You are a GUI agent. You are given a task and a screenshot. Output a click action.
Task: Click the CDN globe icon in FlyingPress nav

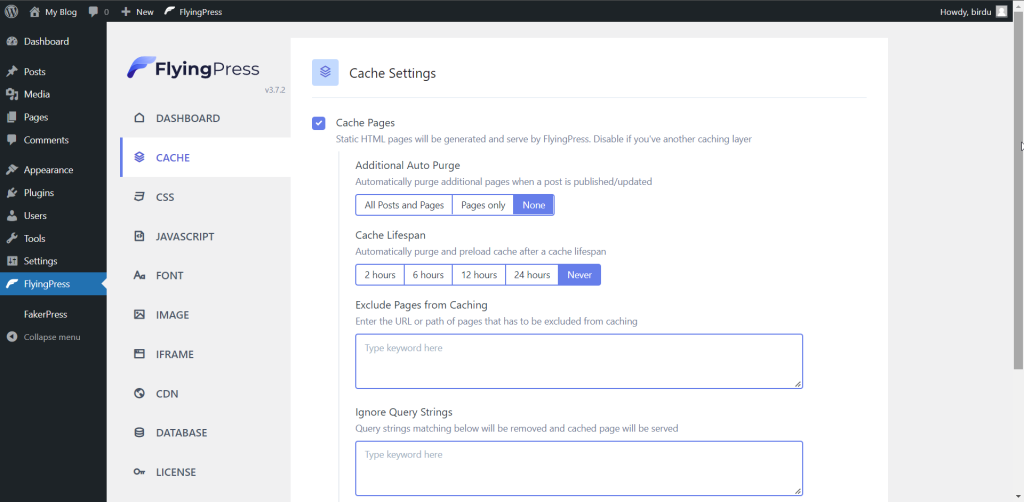[139, 394]
